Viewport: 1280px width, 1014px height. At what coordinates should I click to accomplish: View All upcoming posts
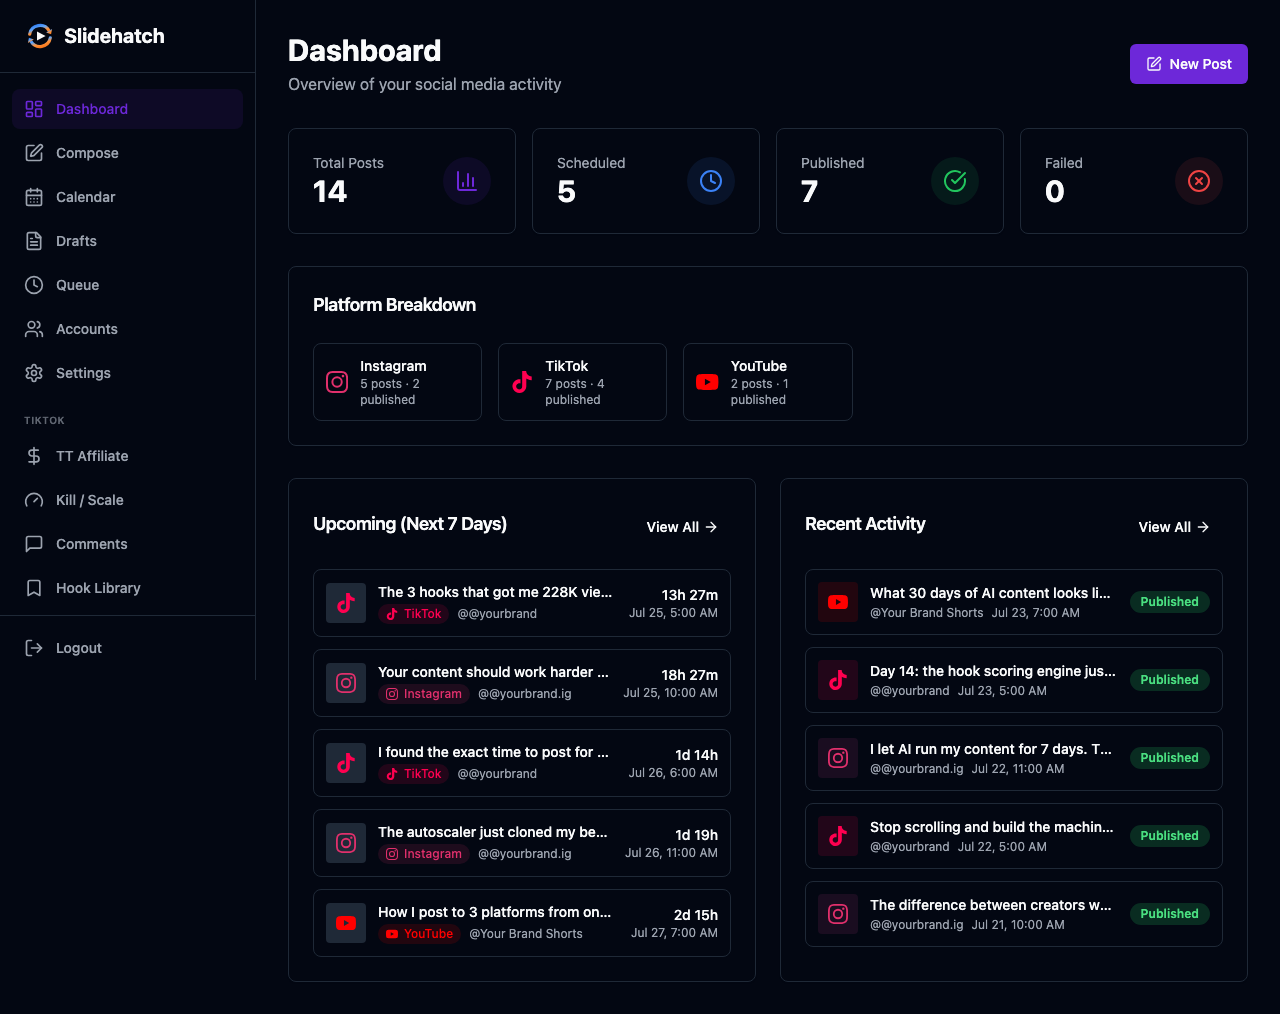click(682, 527)
